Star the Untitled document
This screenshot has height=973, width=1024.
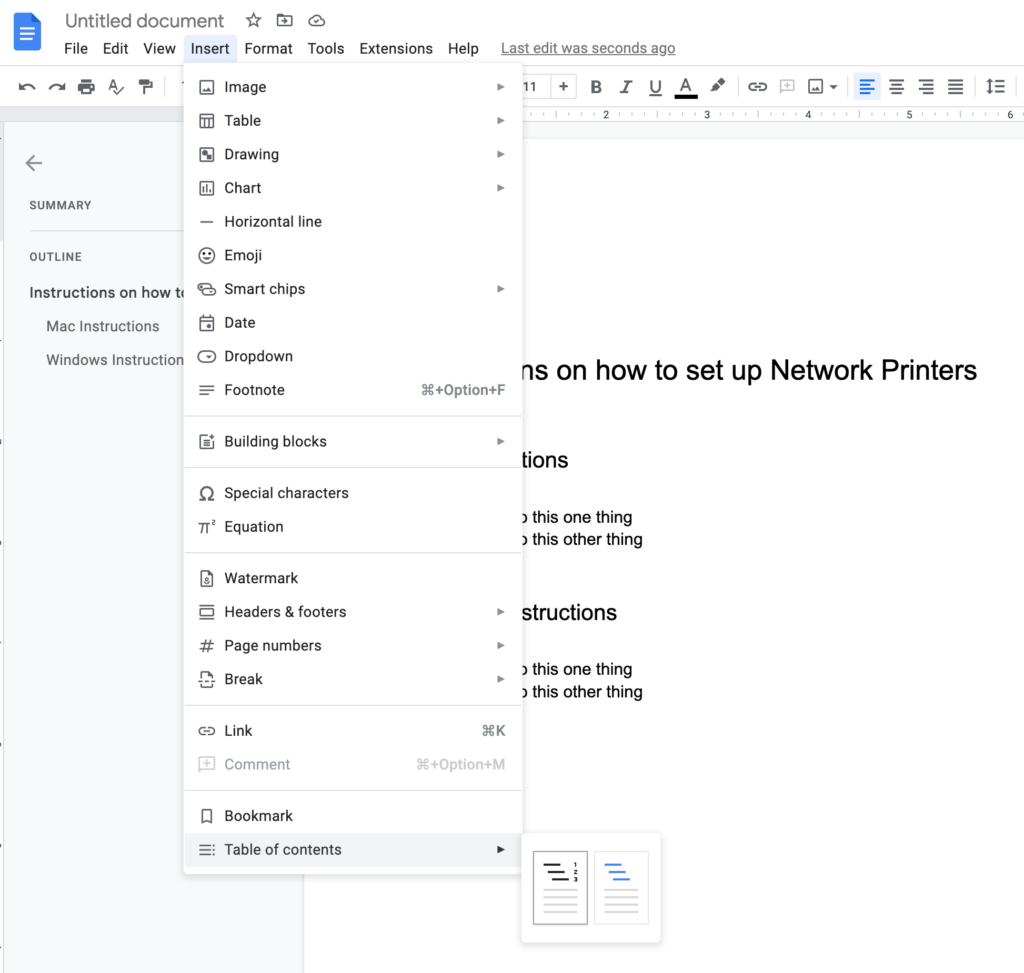[x=254, y=20]
